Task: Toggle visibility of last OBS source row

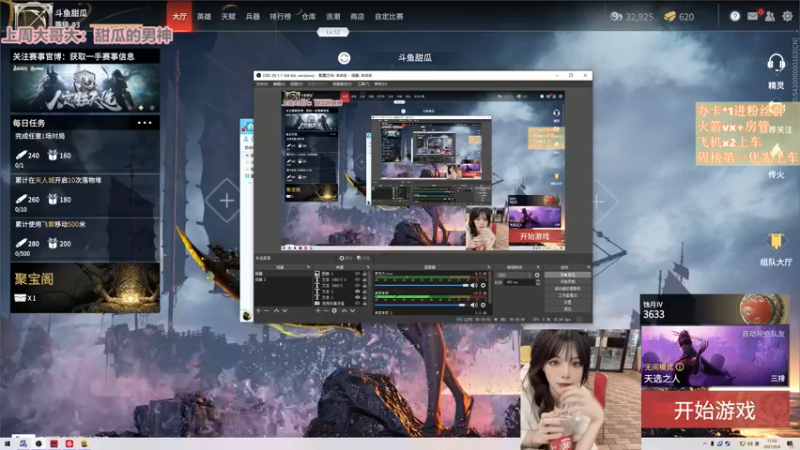Action: (358, 303)
